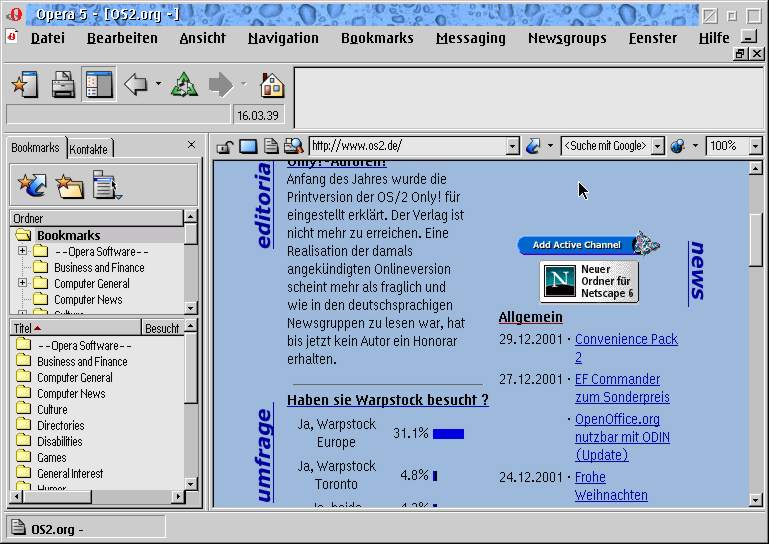
Task: Click the OS2.org page icon in status bar
Action: pyautogui.click(x=18, y=528)
